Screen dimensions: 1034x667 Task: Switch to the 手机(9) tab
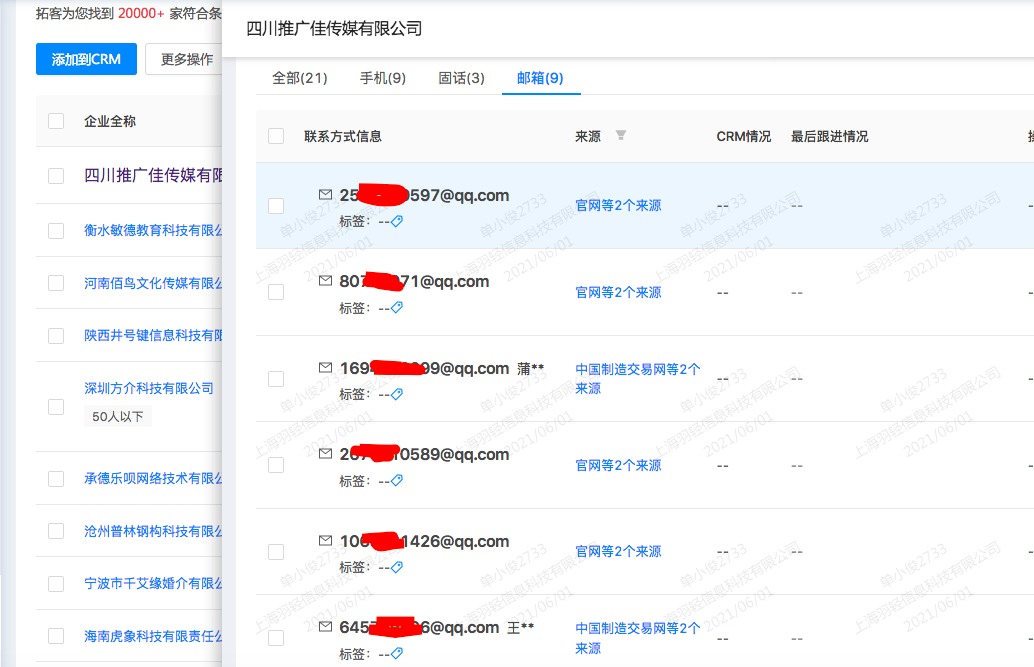(383, 76)
